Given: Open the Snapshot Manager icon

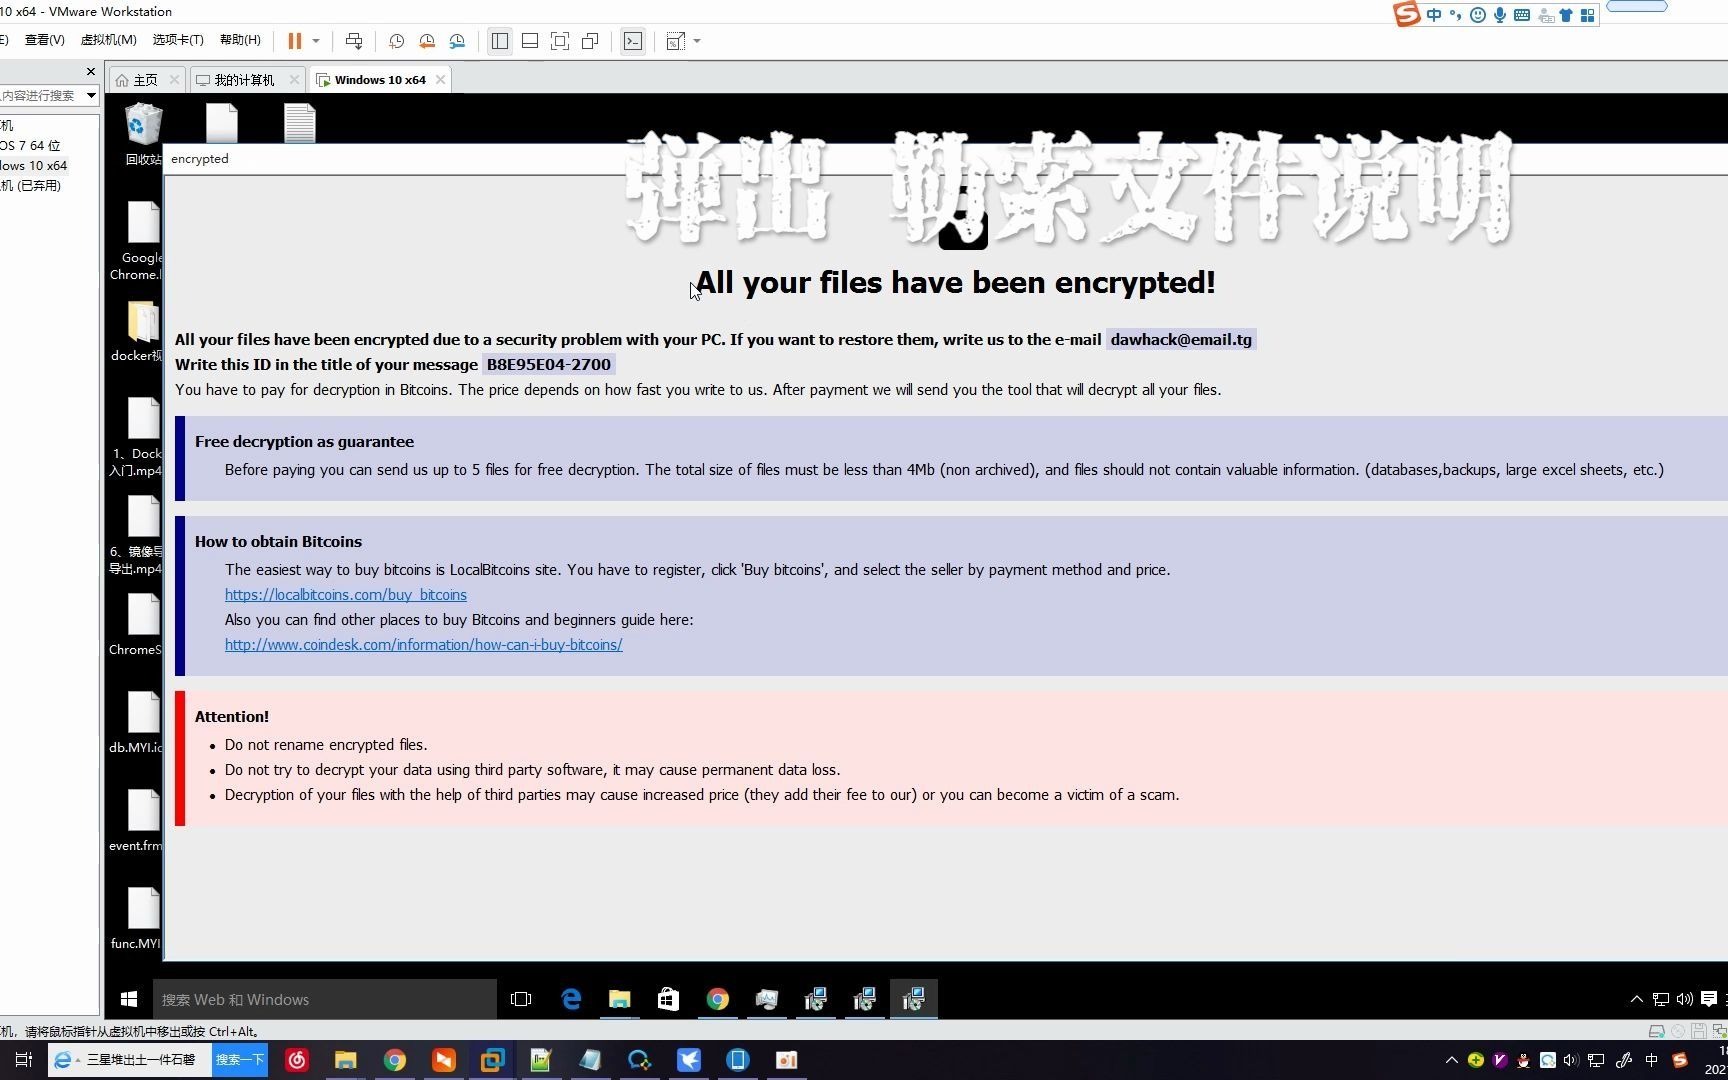Looking at the screenshot, I should (457, 41).
